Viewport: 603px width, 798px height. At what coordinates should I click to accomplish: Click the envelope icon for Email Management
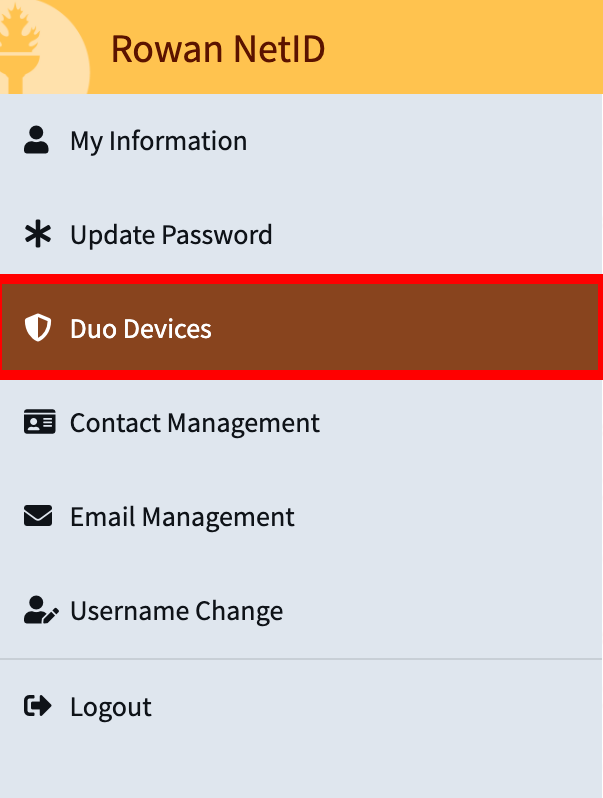pyautogui.click(x=37, y=517)
